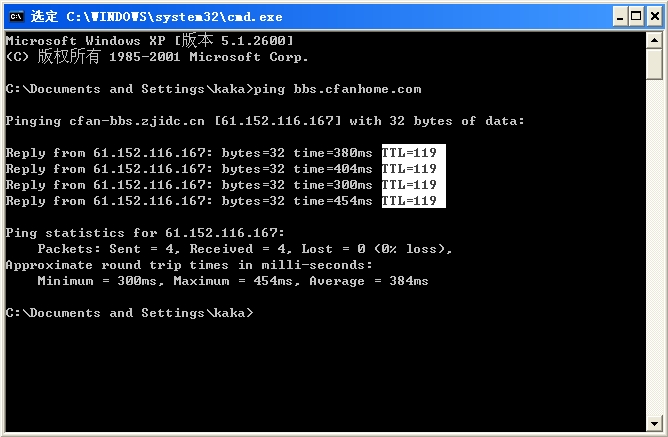Open the cmd window system menu icon
The image size is (668, 437).
[16, 16]
